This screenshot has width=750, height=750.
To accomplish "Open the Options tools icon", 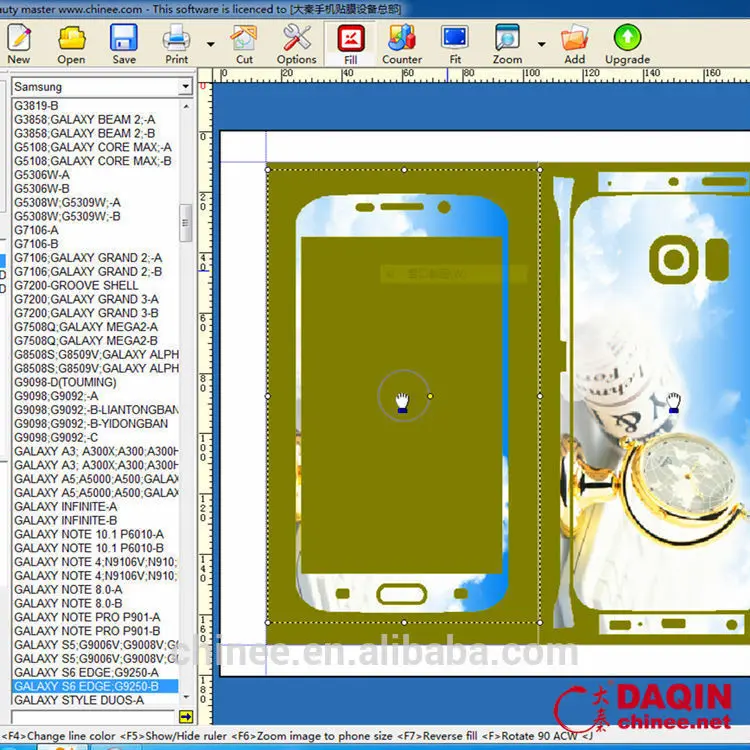I will pos(297,38).
